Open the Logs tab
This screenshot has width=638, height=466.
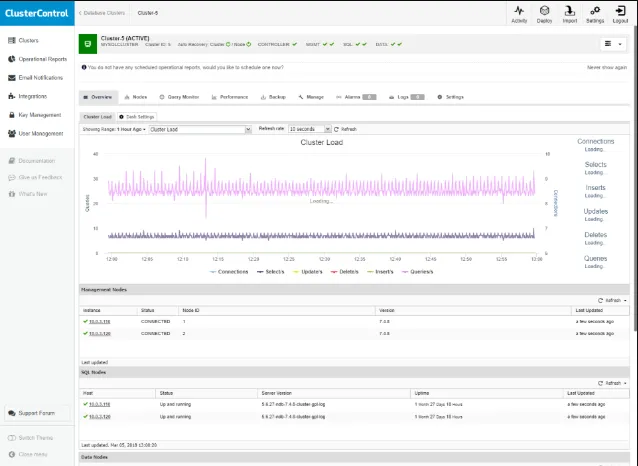point(406,97)
